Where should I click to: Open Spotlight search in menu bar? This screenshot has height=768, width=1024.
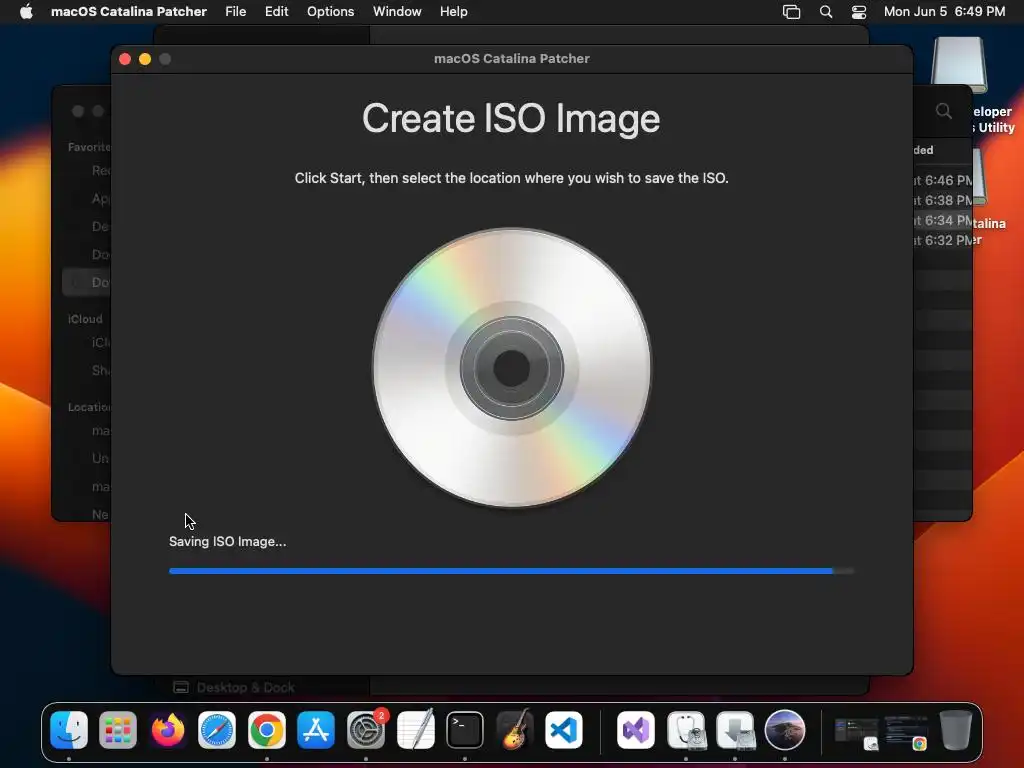(x=826, y=12)
